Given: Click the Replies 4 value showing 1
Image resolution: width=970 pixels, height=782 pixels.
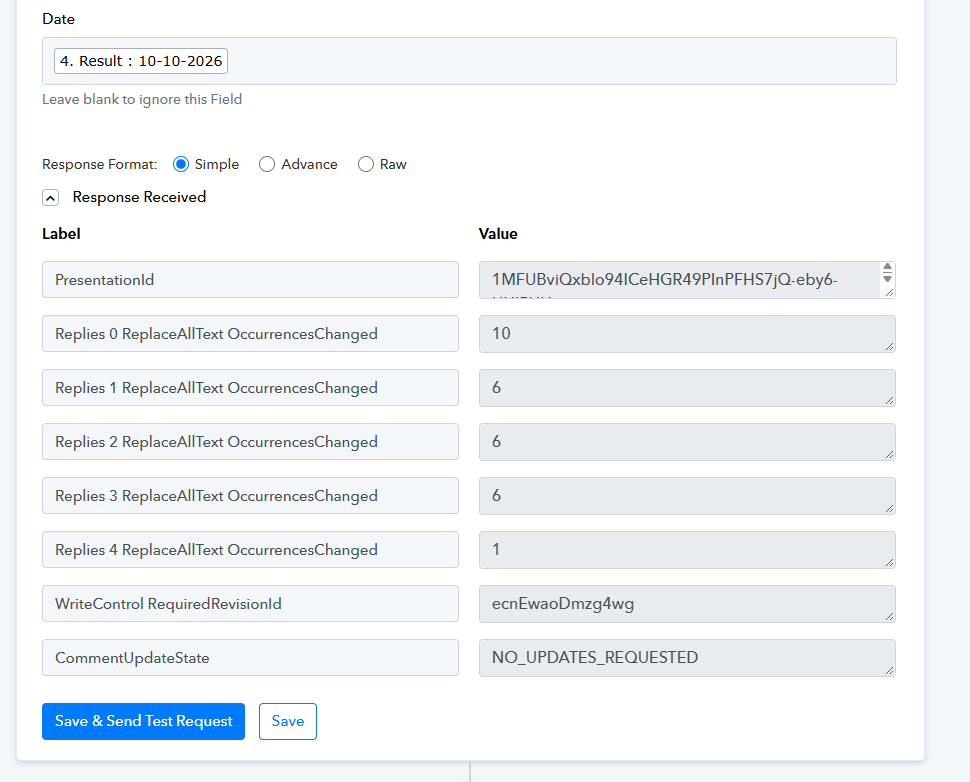Looking at the screenshot, I should [687, 550].
